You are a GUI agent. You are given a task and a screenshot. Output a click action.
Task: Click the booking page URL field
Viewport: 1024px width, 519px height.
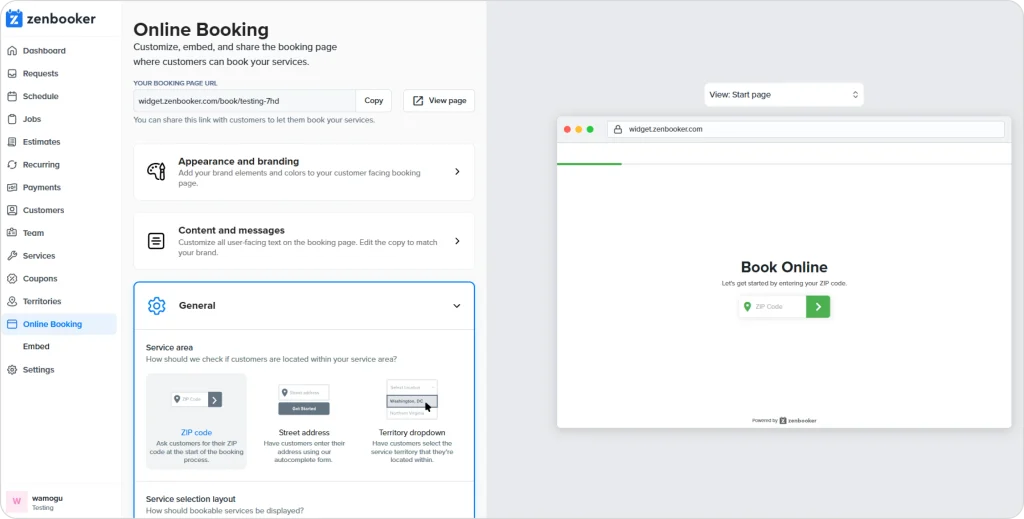(x=244, y=101)
